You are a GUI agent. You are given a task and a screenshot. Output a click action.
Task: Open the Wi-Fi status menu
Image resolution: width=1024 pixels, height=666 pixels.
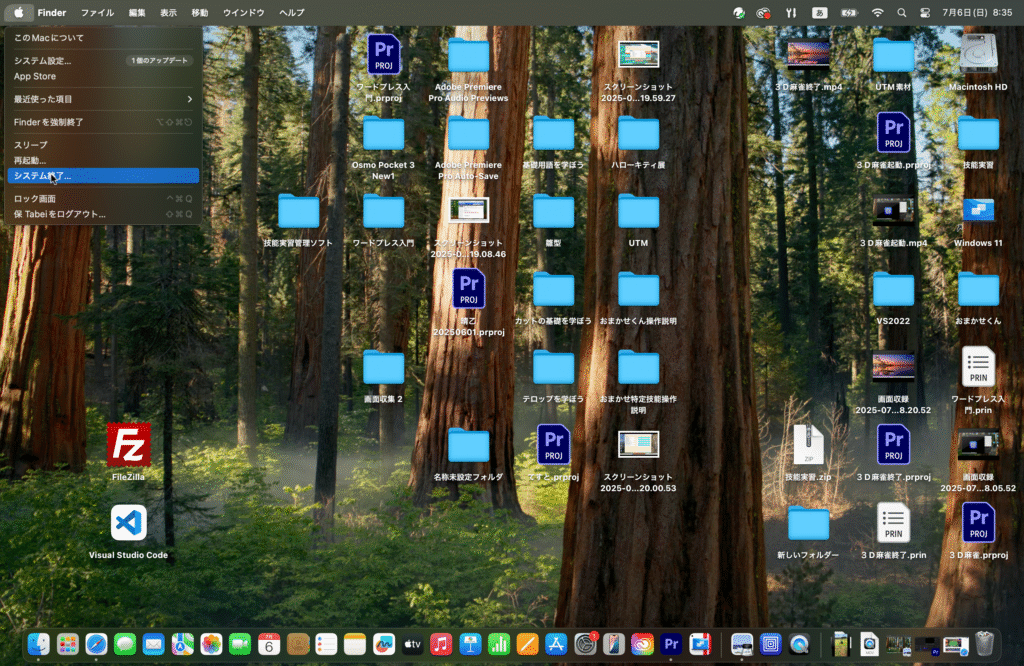coord(877,13)
